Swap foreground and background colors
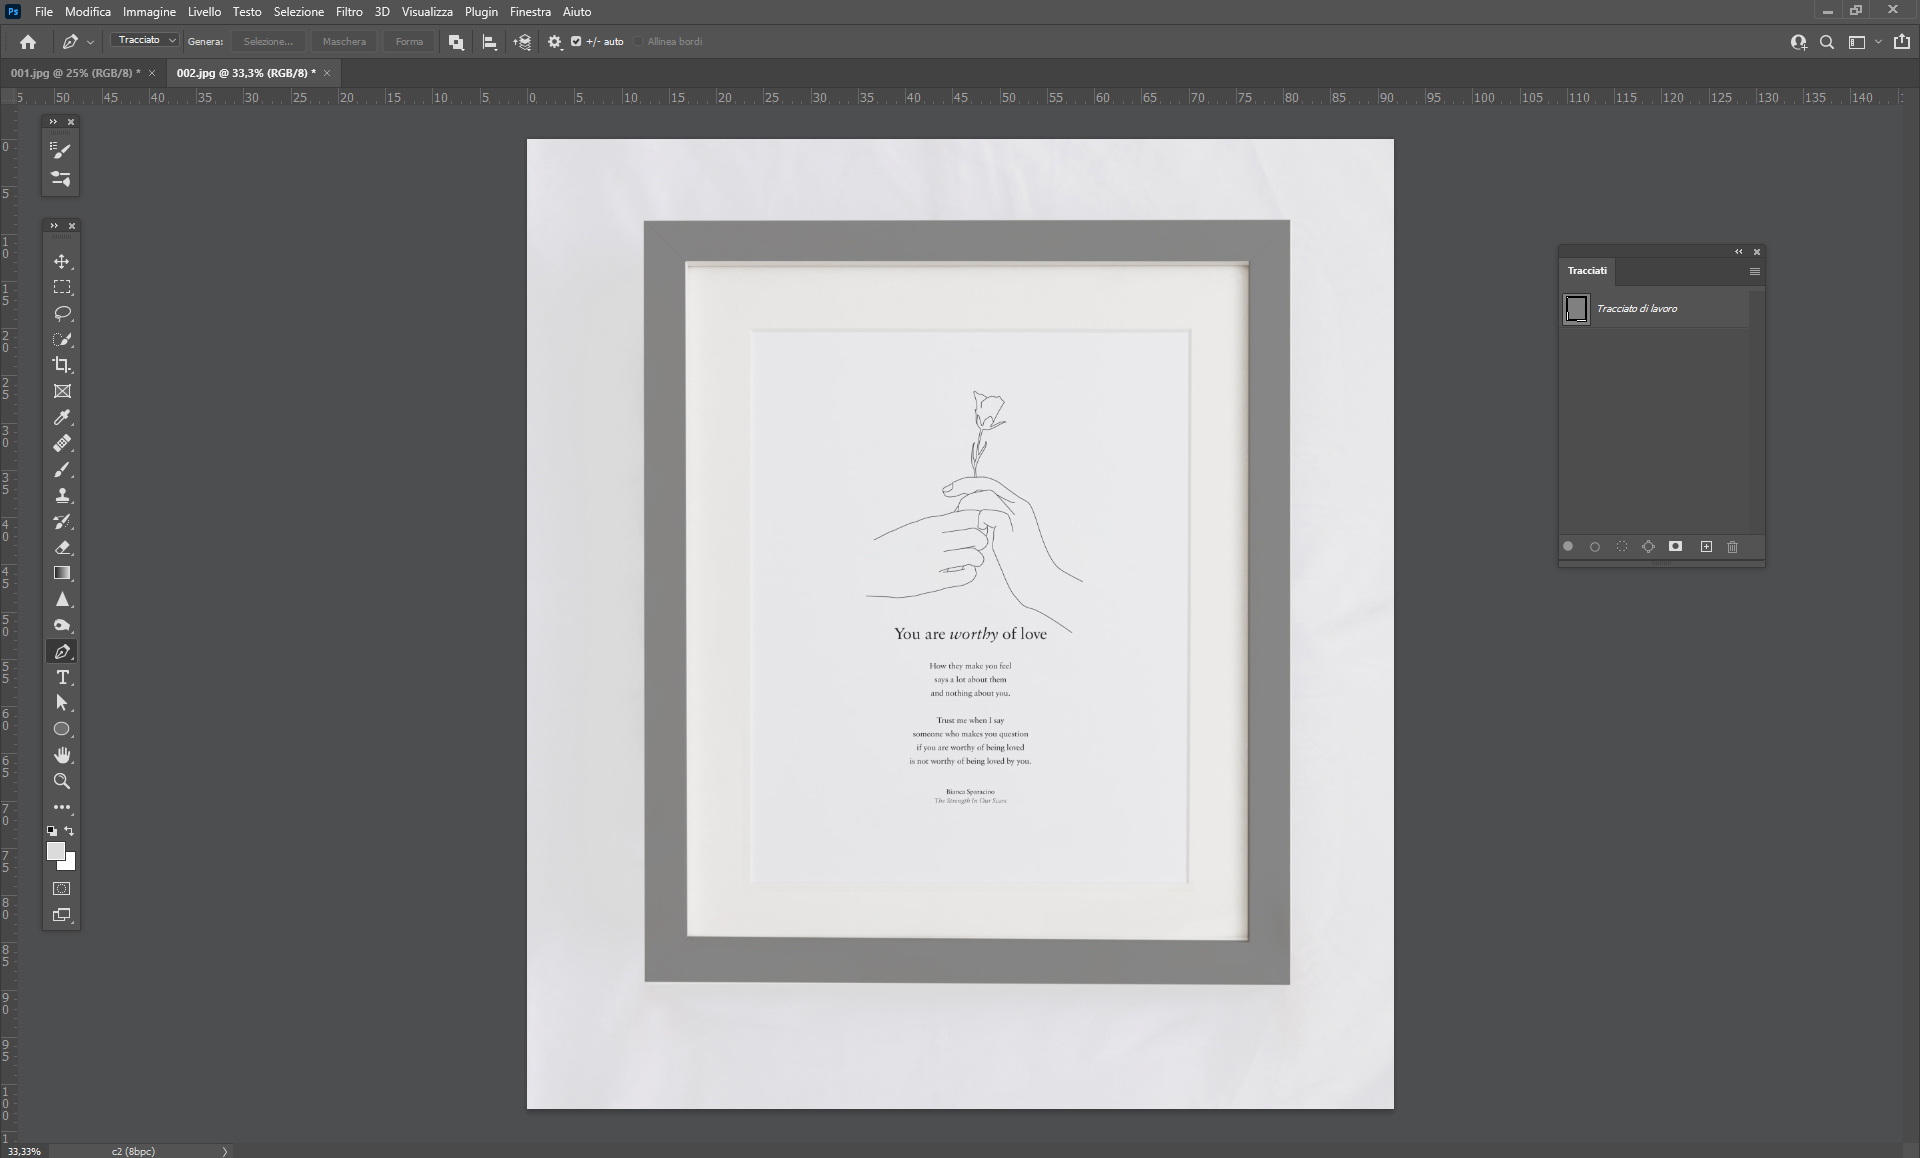1920x1158 pixels. point(70,831)
